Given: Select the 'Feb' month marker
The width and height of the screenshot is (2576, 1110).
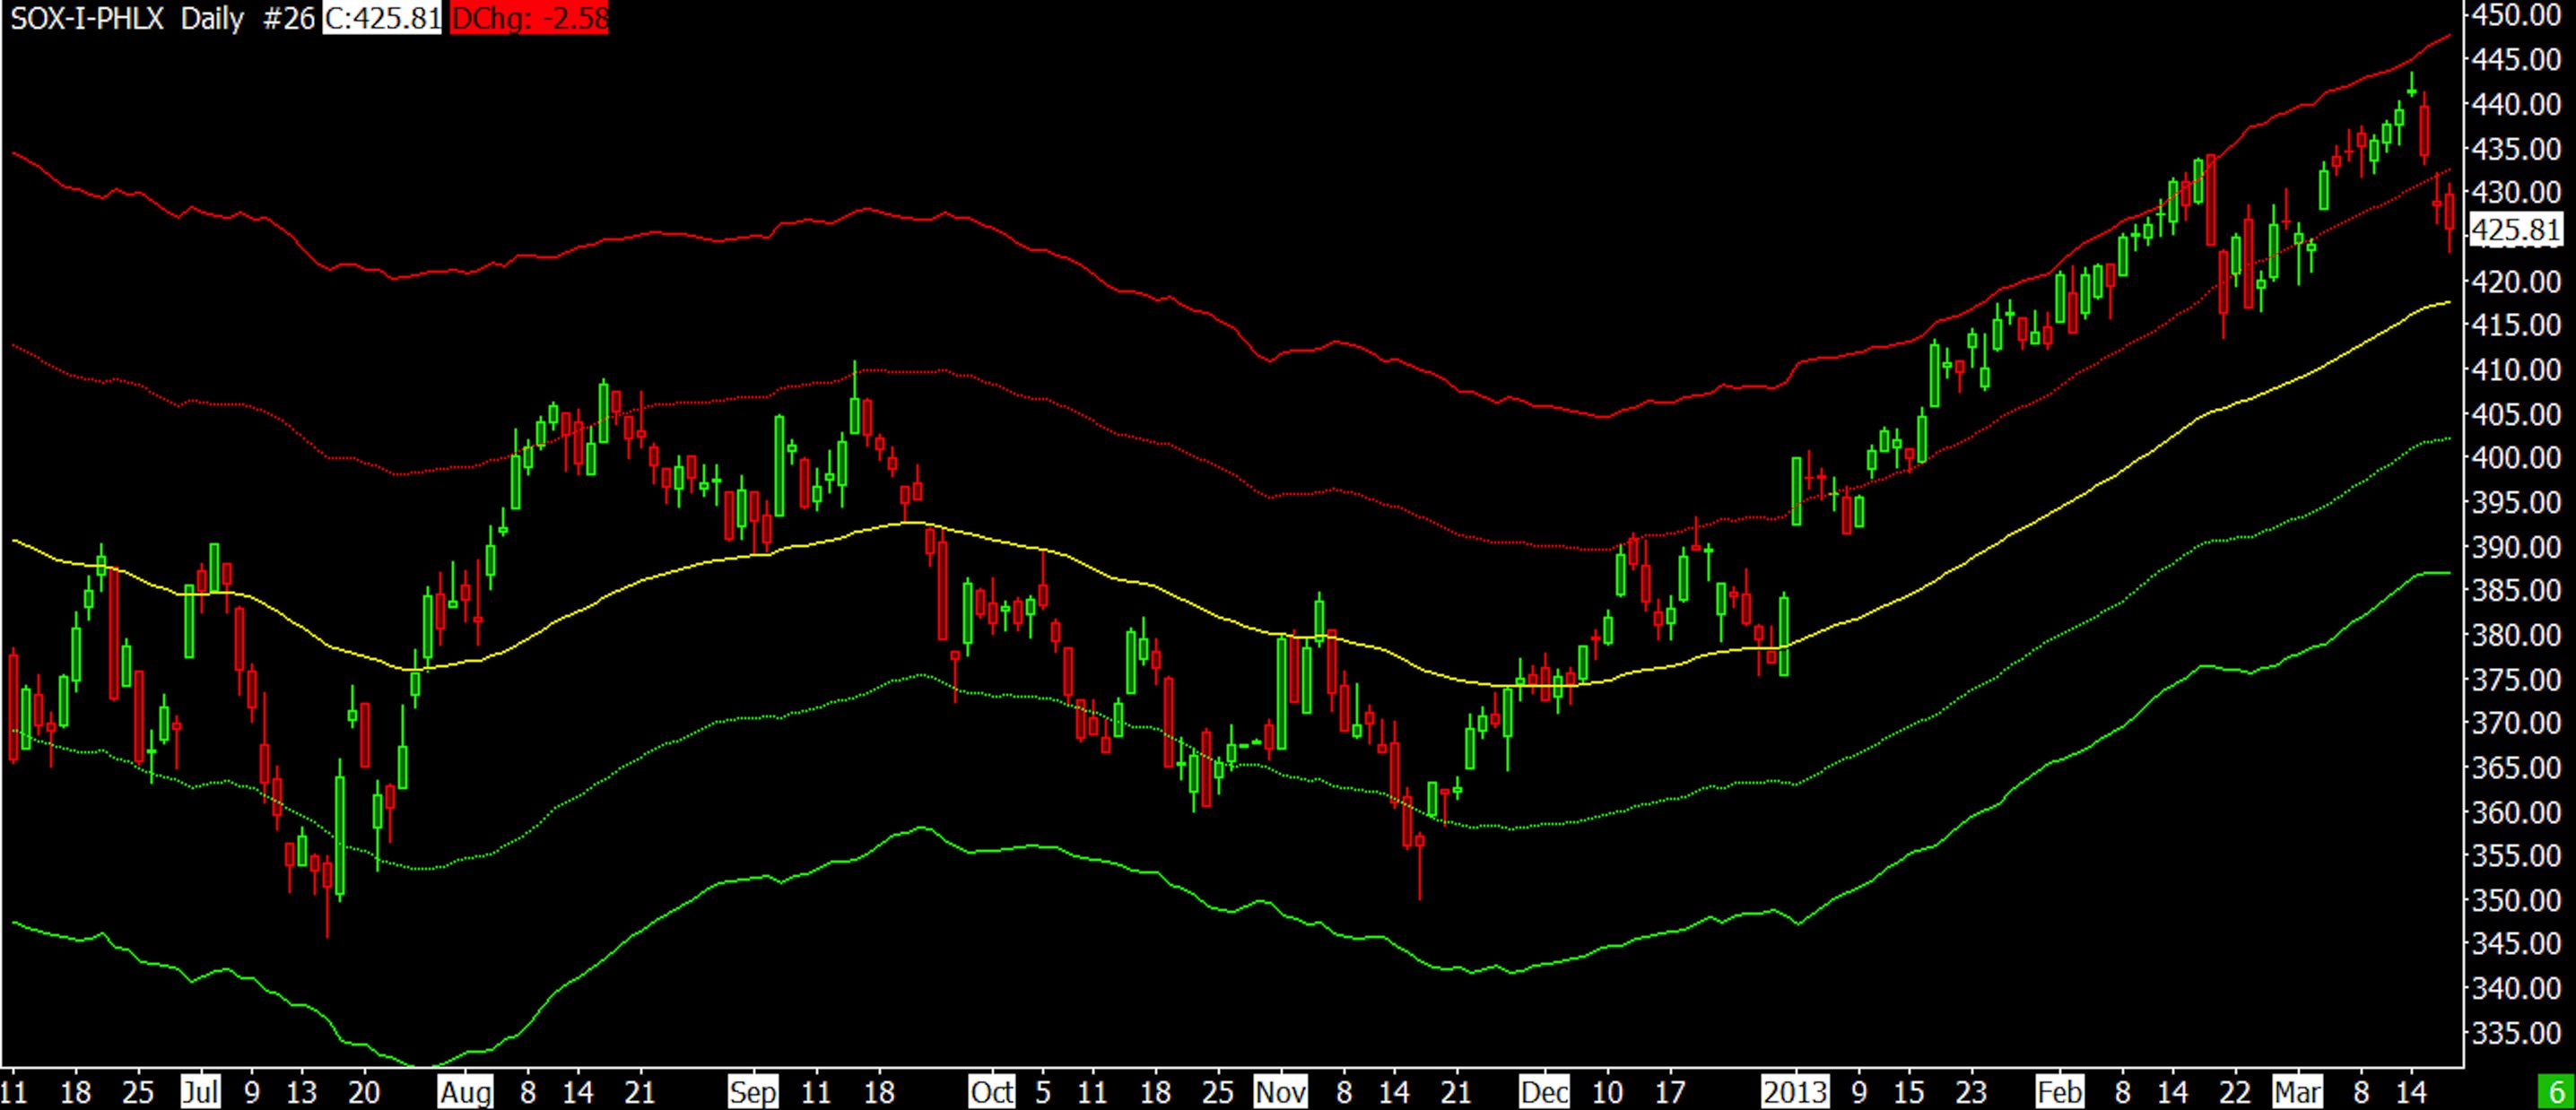Looking at the screenshot, I should 2060,1091.
